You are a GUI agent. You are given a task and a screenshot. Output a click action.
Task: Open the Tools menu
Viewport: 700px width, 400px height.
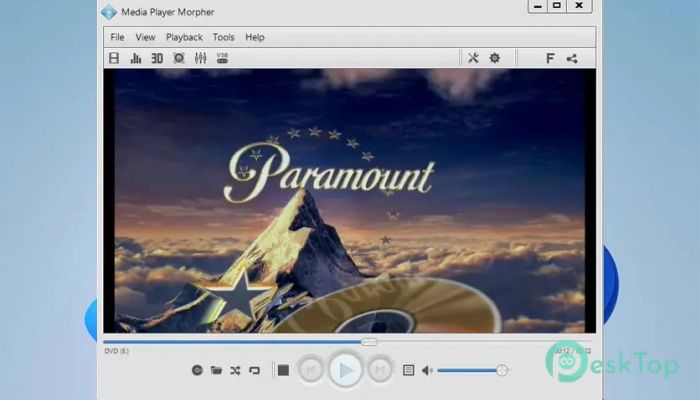coord(224,37)
